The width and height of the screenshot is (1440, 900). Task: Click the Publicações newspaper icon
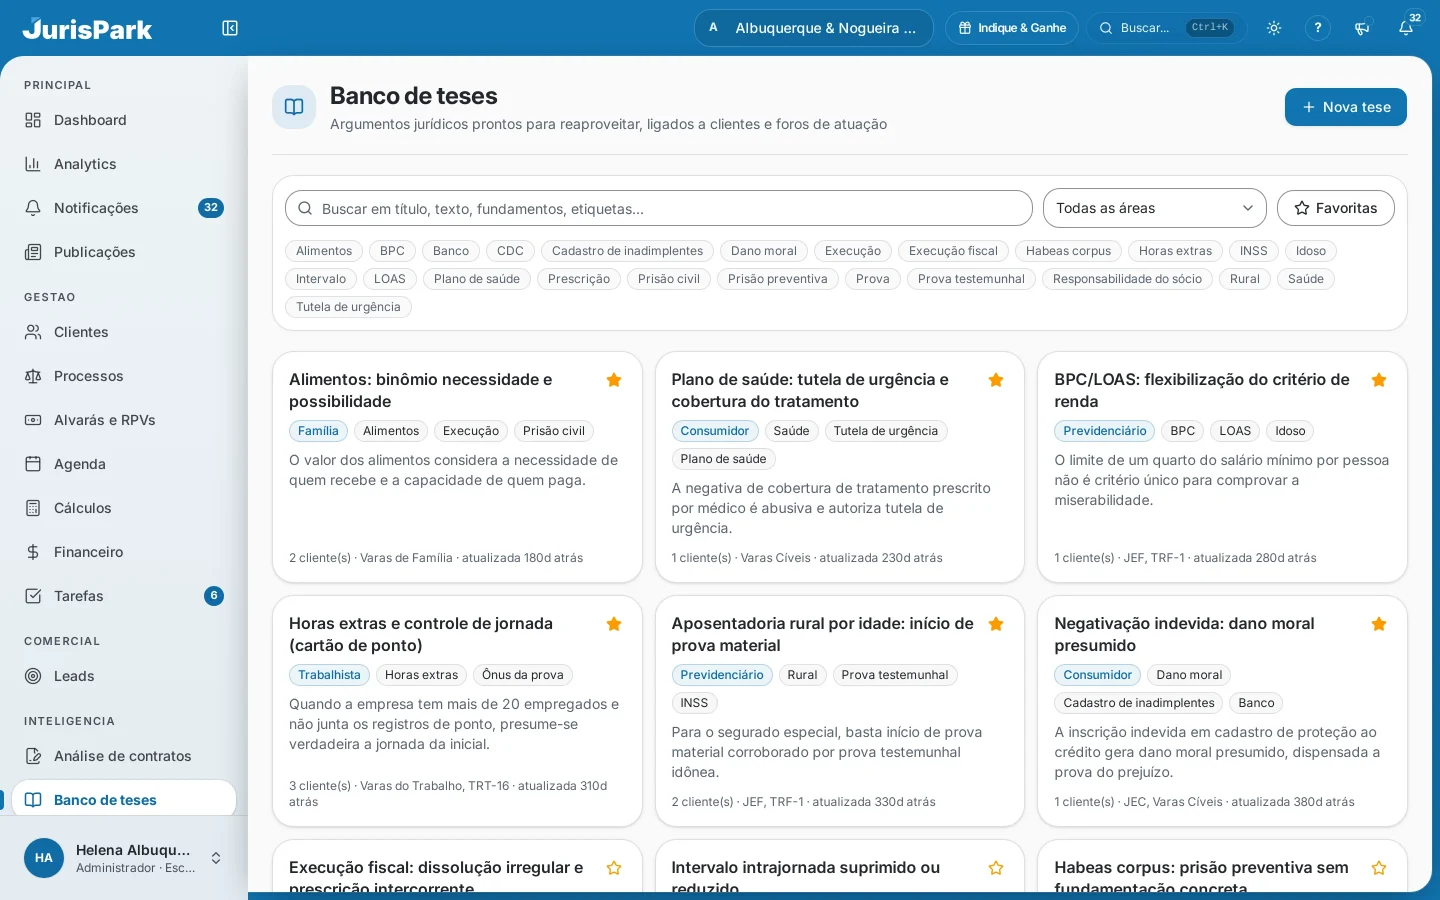33,252
